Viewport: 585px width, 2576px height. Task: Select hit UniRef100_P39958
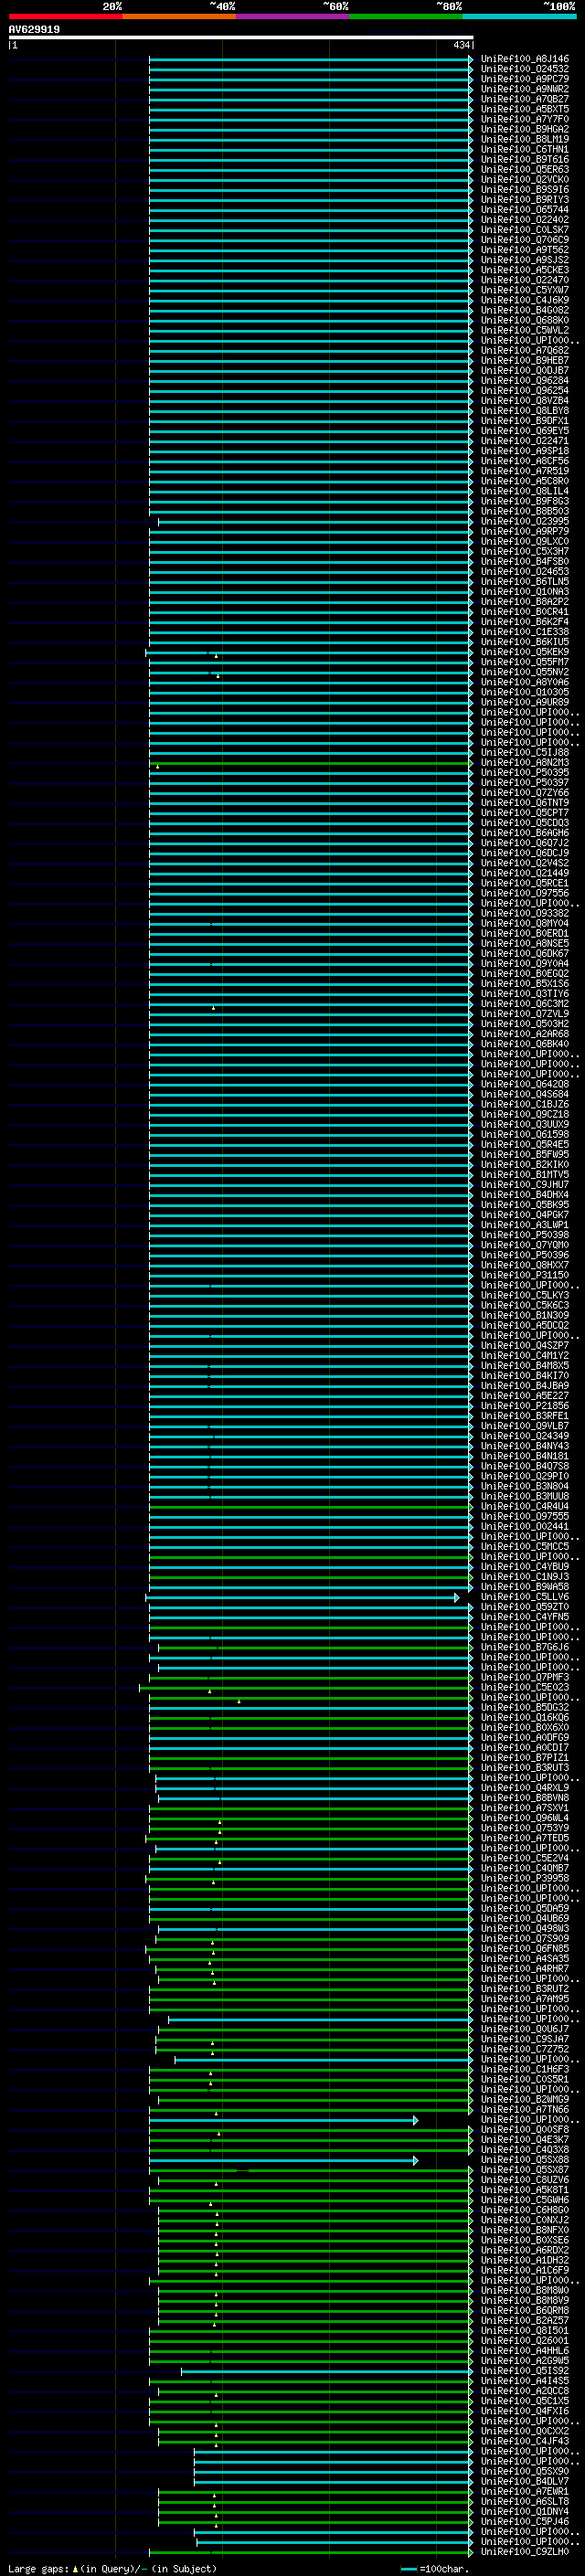click(x=525, y=1878)
